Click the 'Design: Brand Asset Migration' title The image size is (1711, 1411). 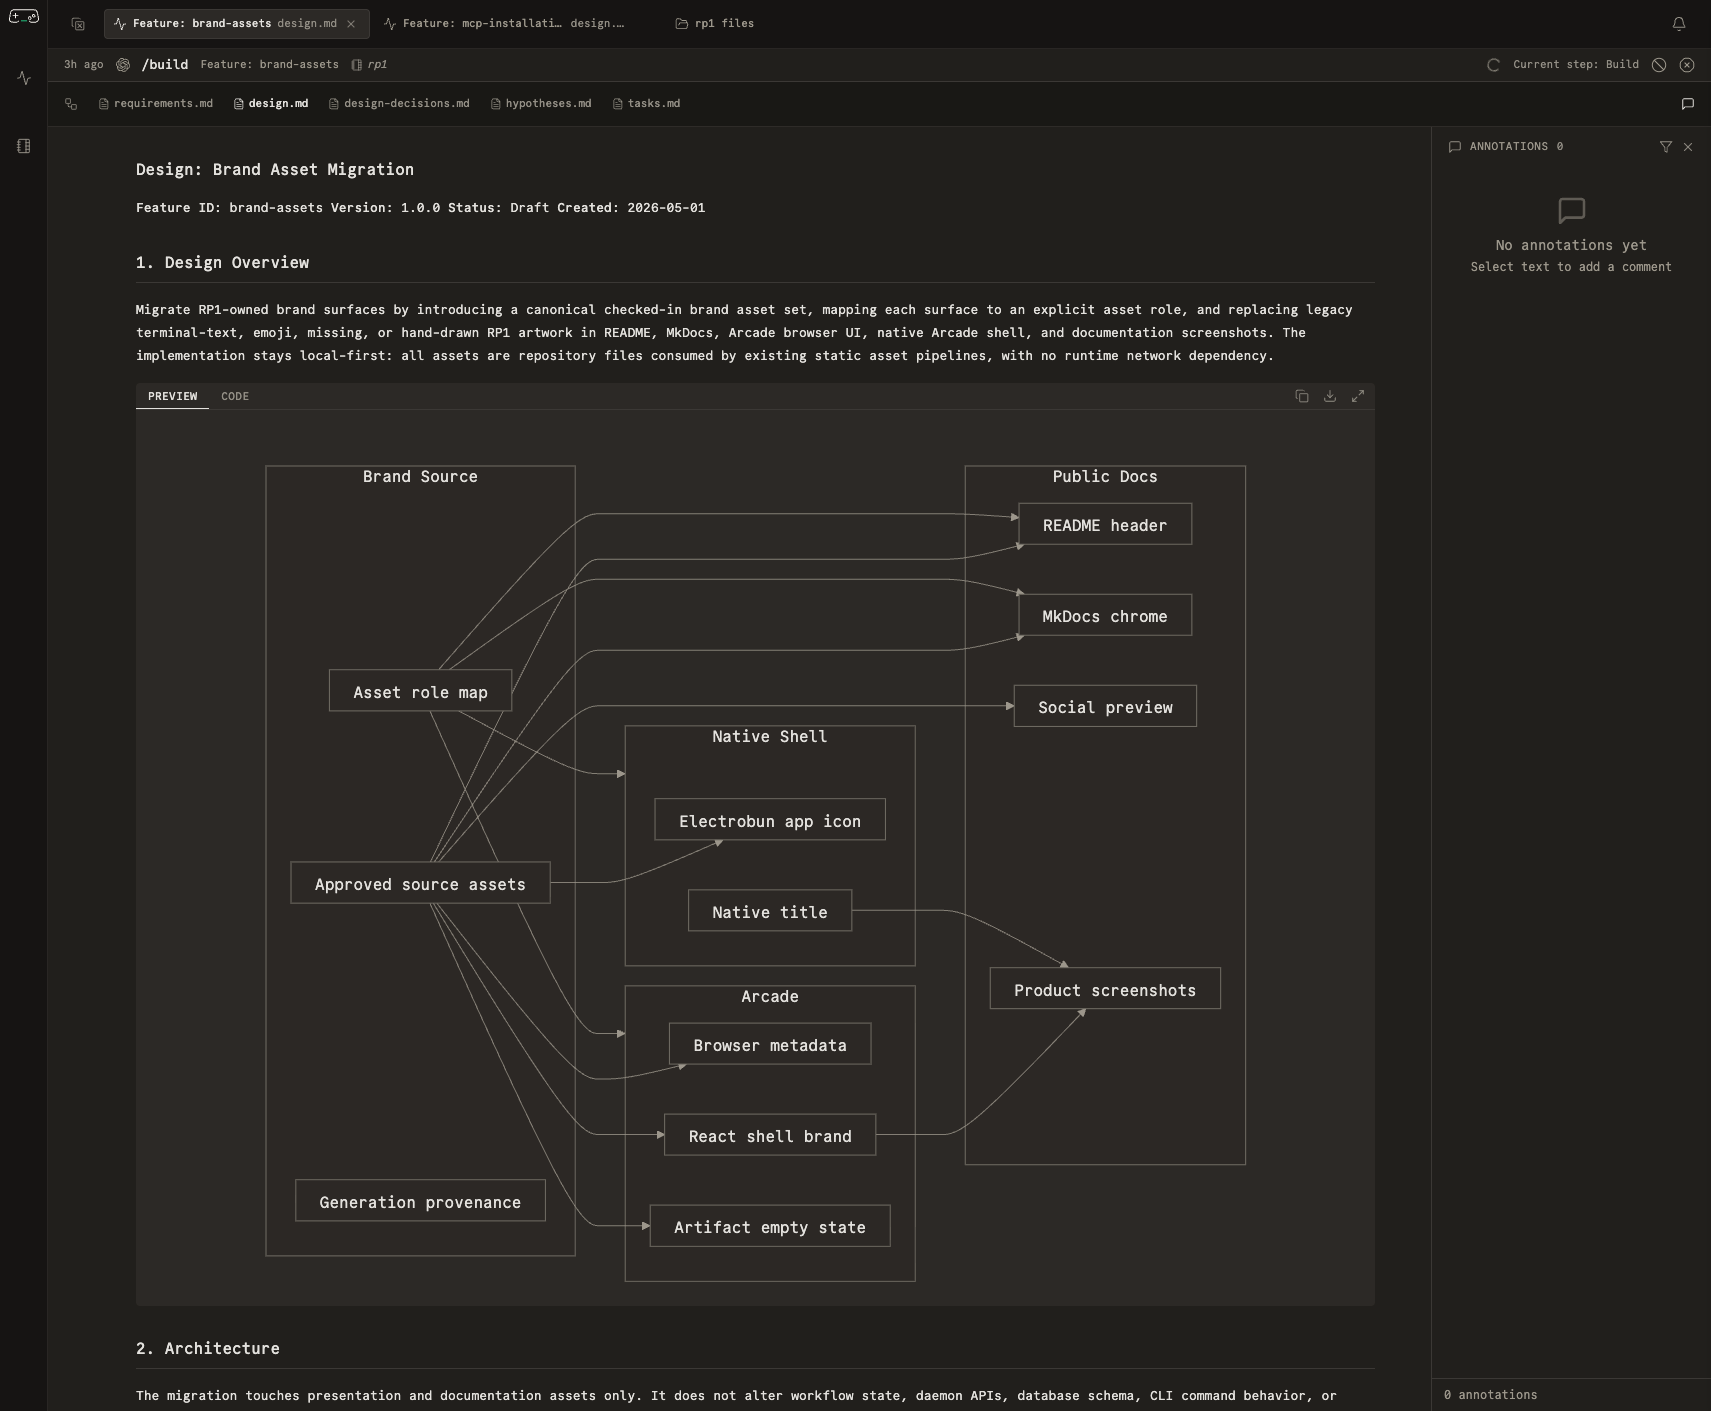(x=275, y=170)
